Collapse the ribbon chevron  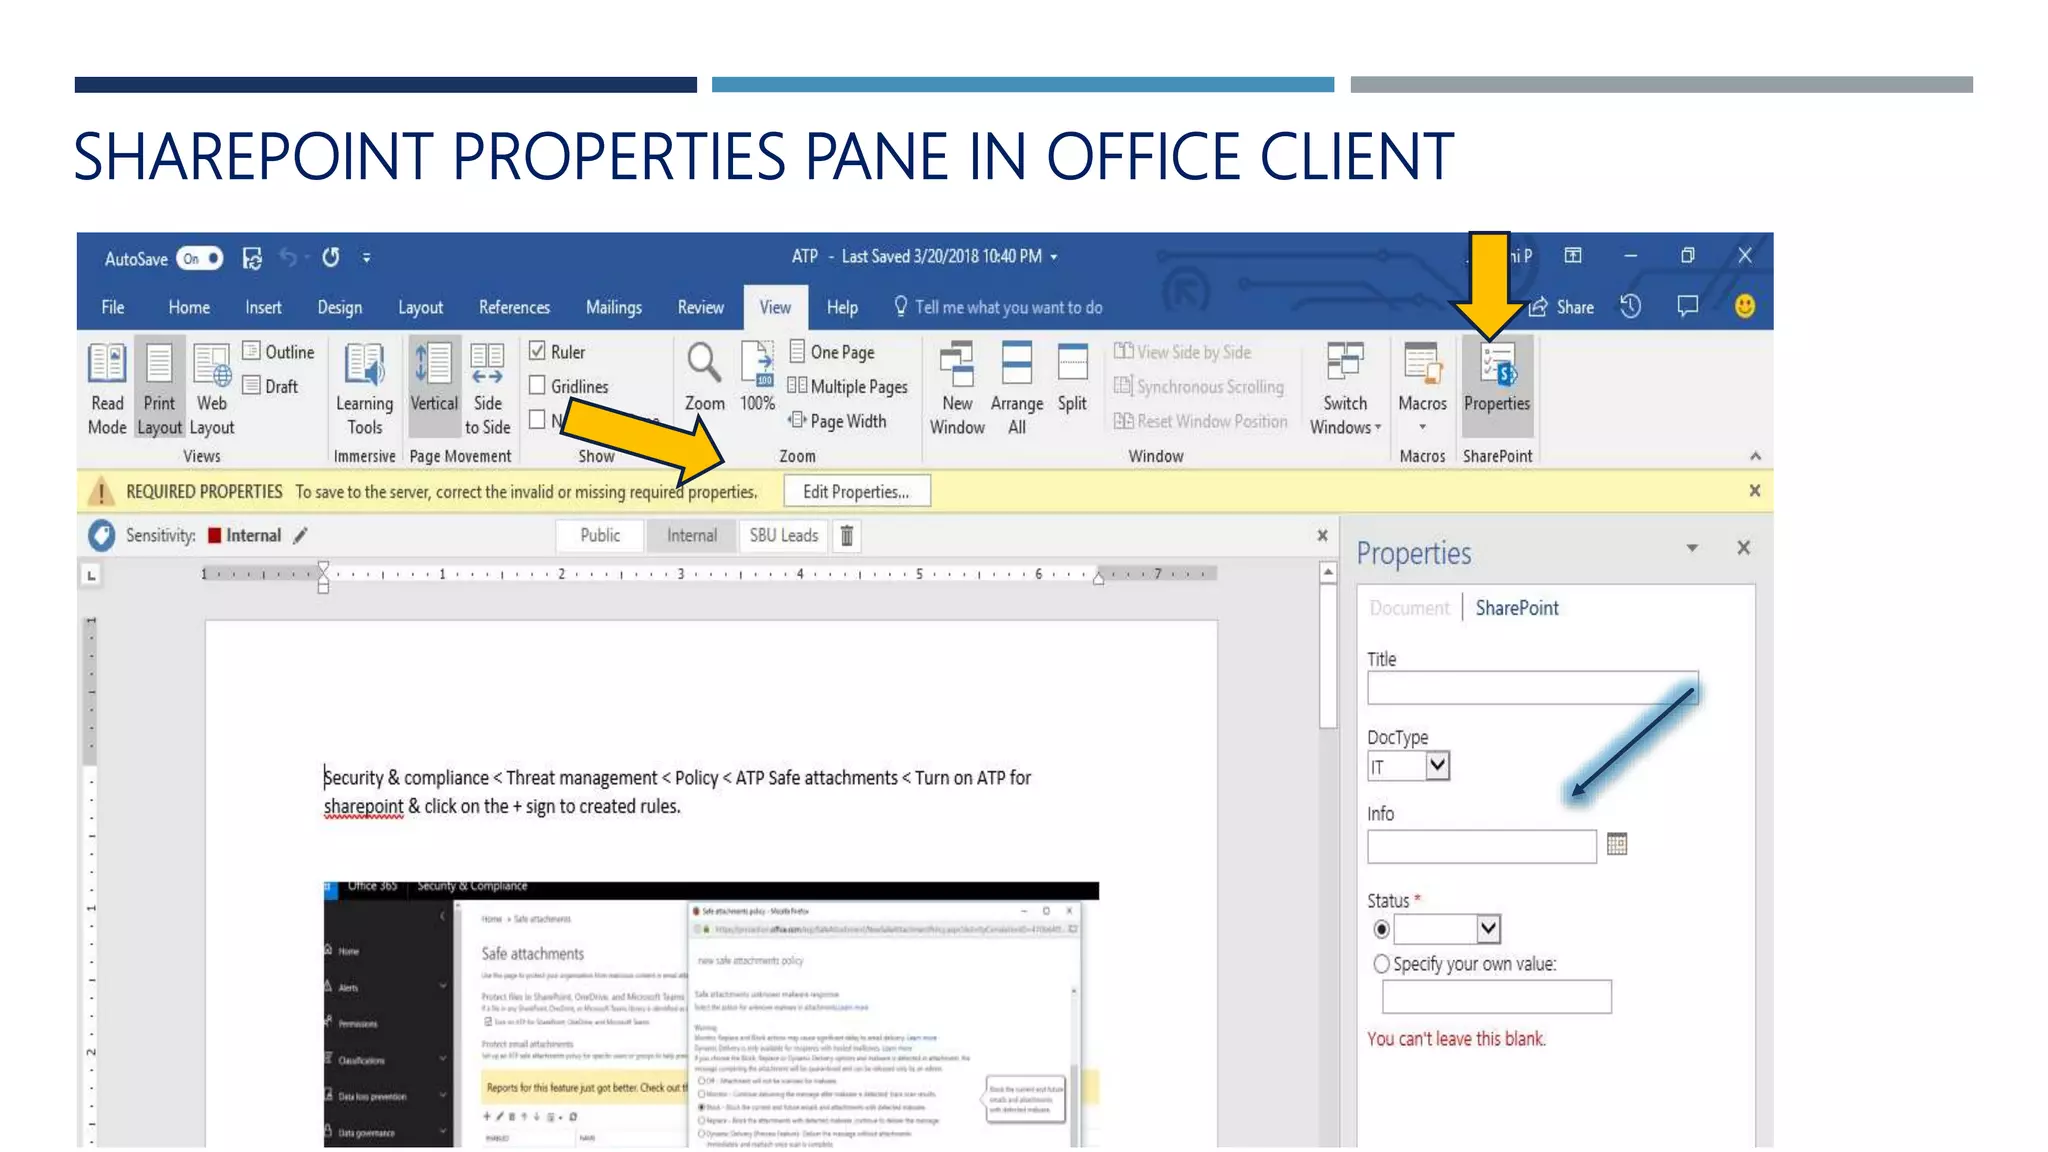1755,456
